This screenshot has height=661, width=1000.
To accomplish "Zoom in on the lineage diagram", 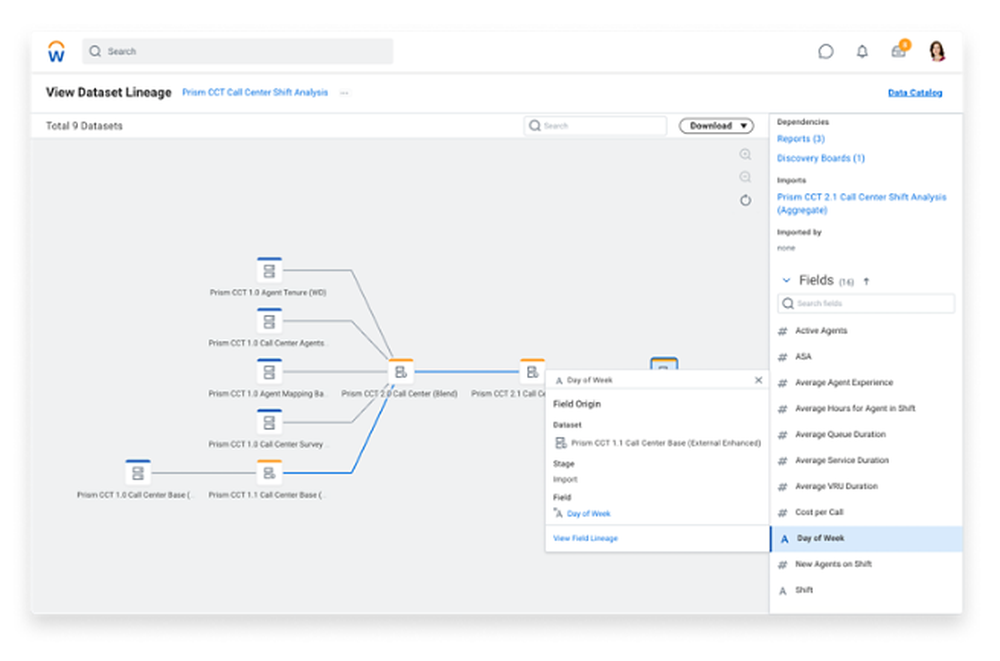I will (745, 155).
